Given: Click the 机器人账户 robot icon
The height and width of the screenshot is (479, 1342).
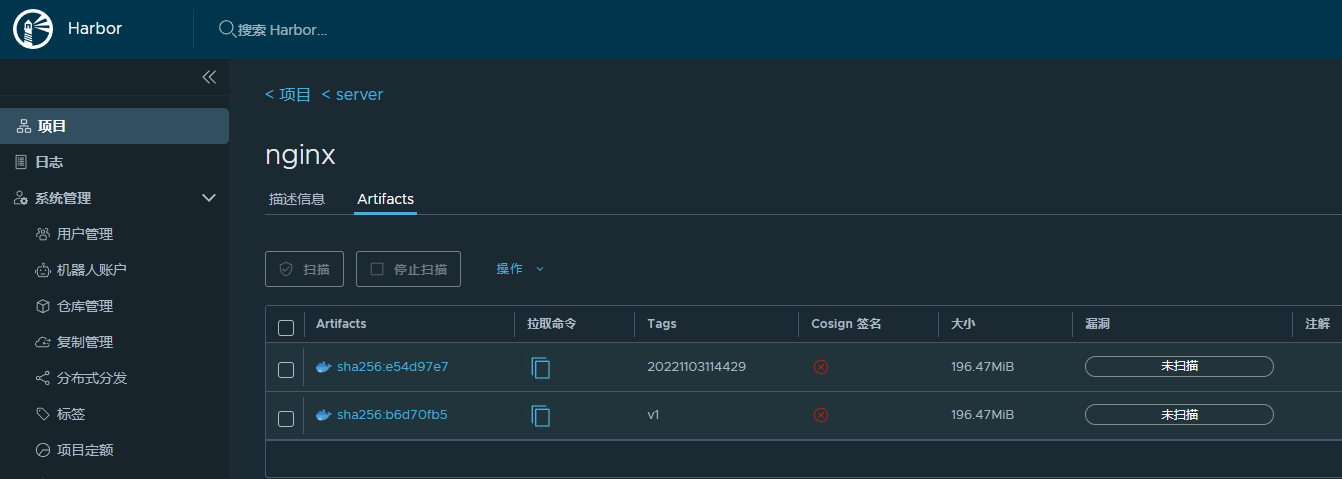Looking at the screenshot, I should coord(43,270).
